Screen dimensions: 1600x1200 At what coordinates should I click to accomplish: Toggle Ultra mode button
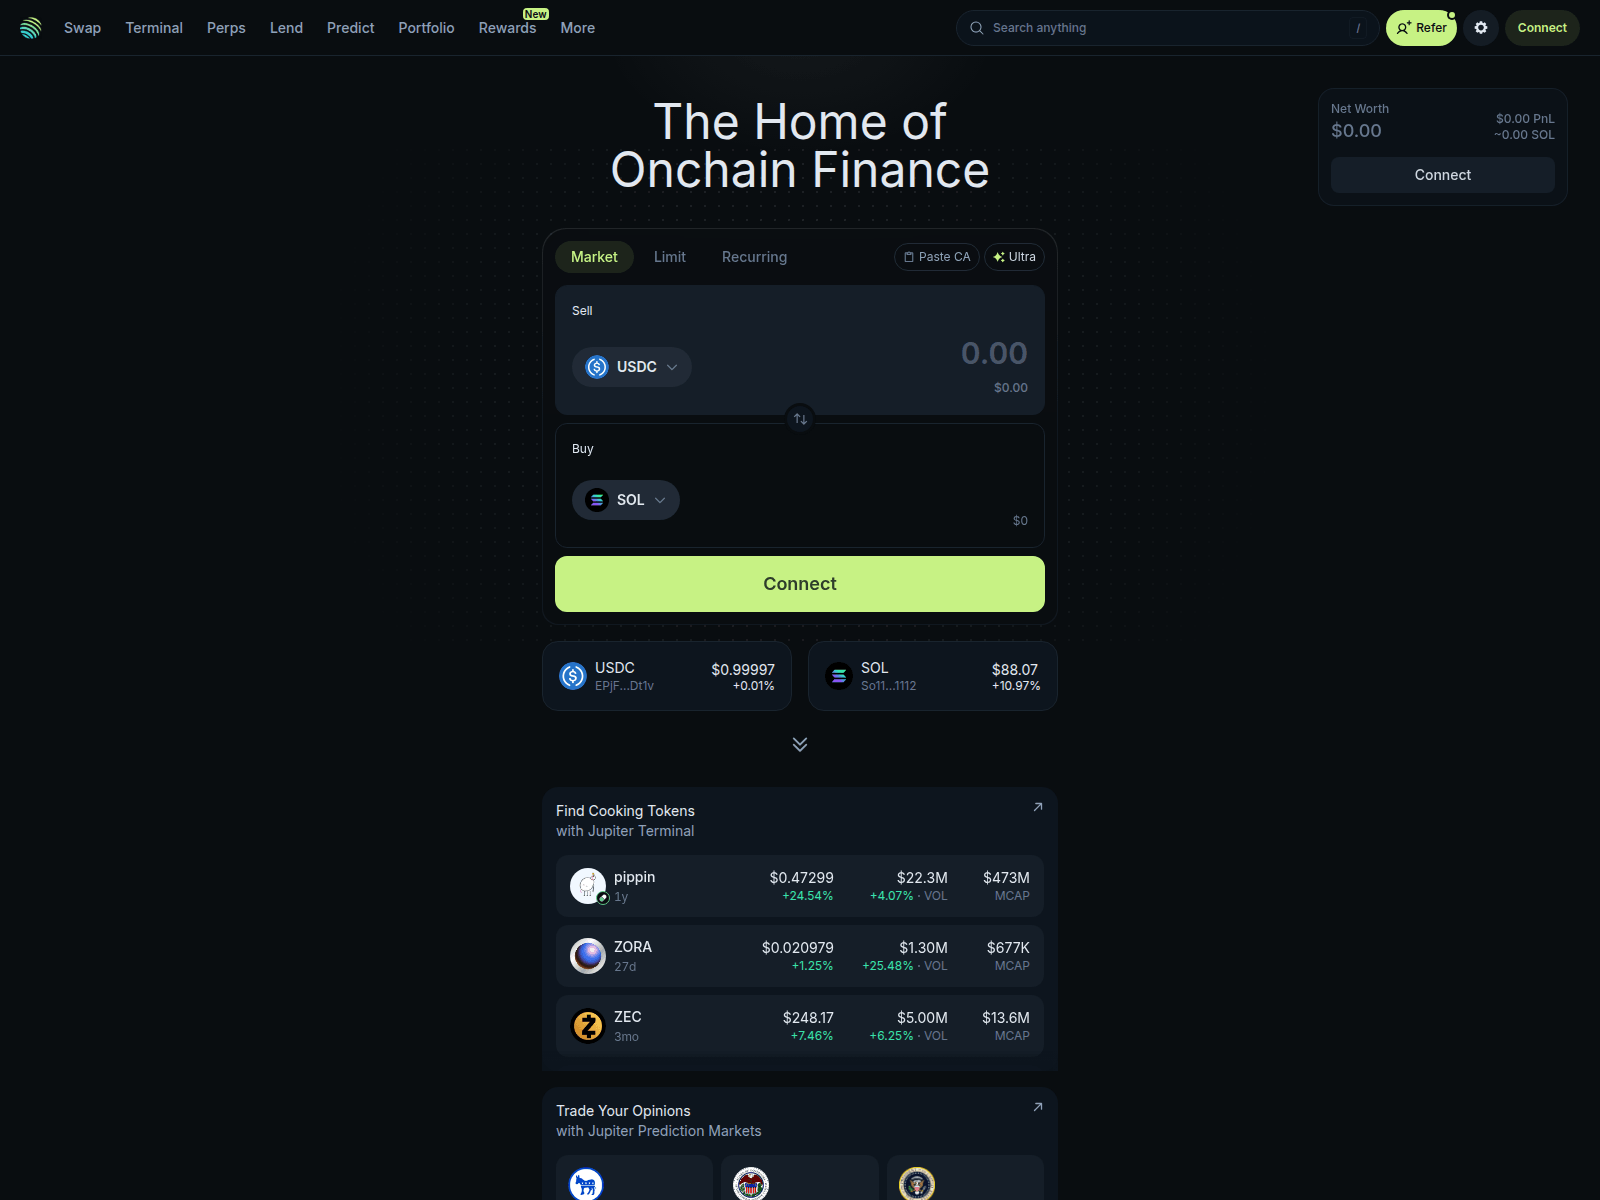[1015, 257]
